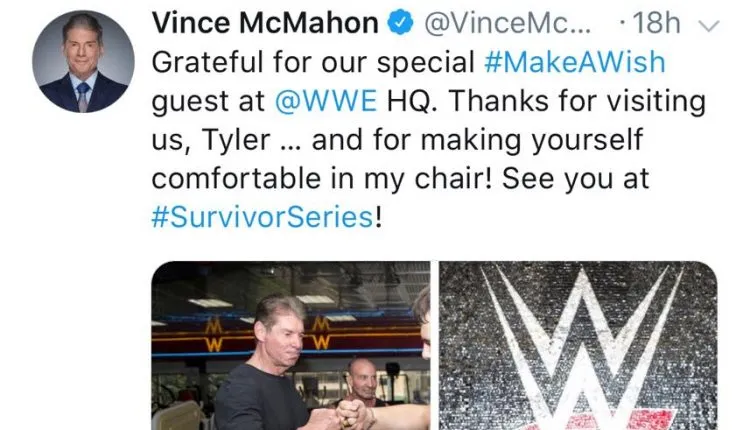
Task: Open Vince McMahon's profile avatar
Action: (x=83, y=62)
